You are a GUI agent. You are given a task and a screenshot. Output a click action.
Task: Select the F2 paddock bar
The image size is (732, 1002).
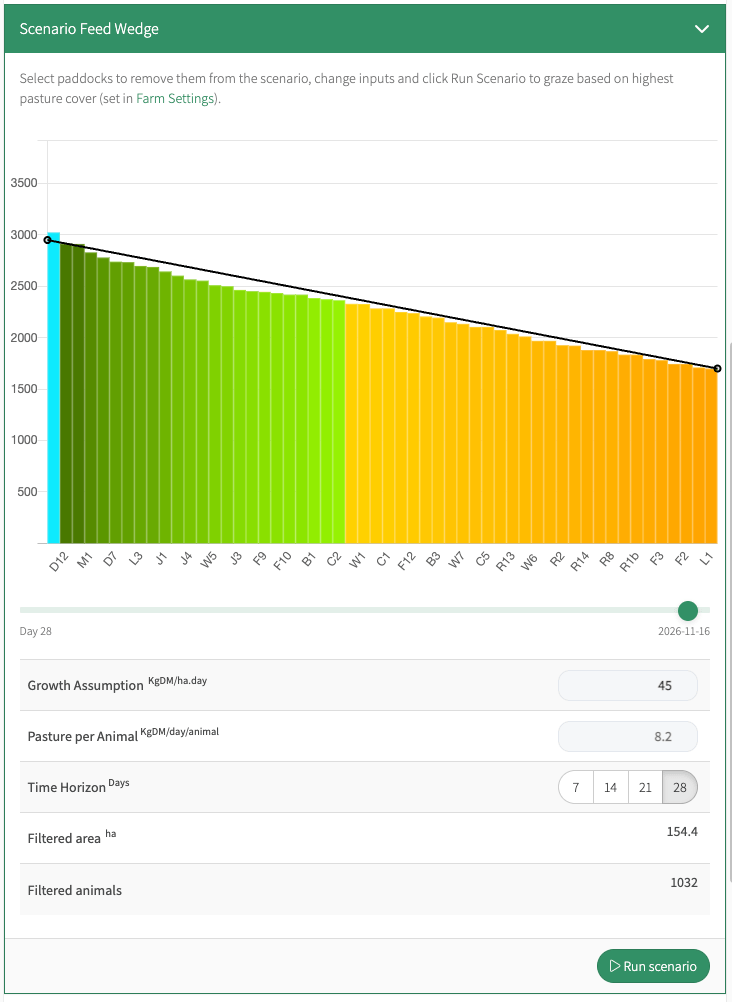tap(674, 454)
